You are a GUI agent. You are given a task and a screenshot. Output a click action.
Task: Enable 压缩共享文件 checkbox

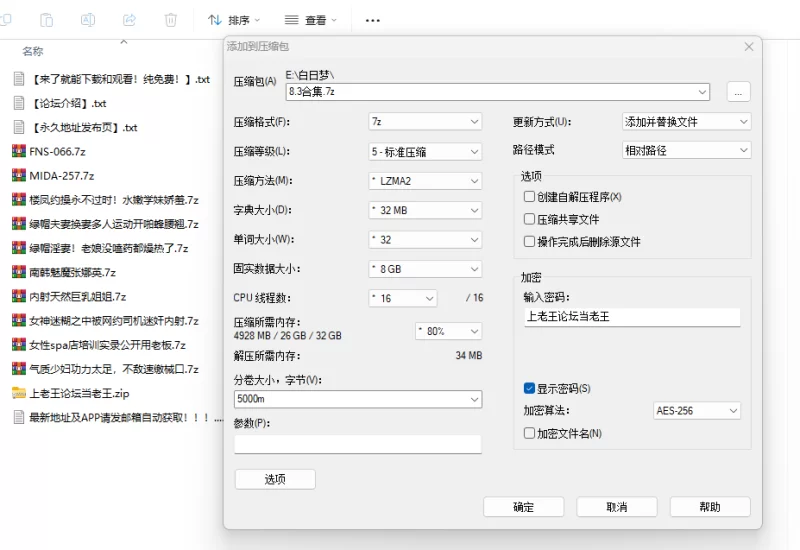pos(529,219)
